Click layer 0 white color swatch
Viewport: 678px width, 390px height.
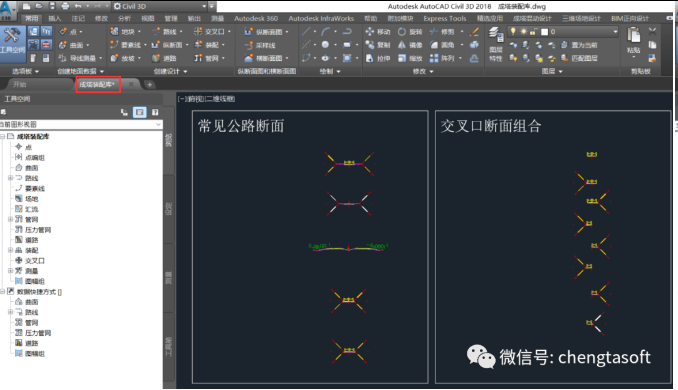pyautogui.click(x=544, y=32)
